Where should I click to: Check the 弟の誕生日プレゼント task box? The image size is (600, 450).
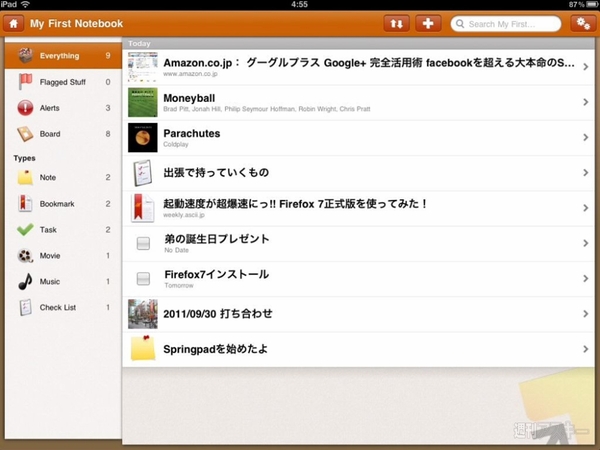pos(143,243)
